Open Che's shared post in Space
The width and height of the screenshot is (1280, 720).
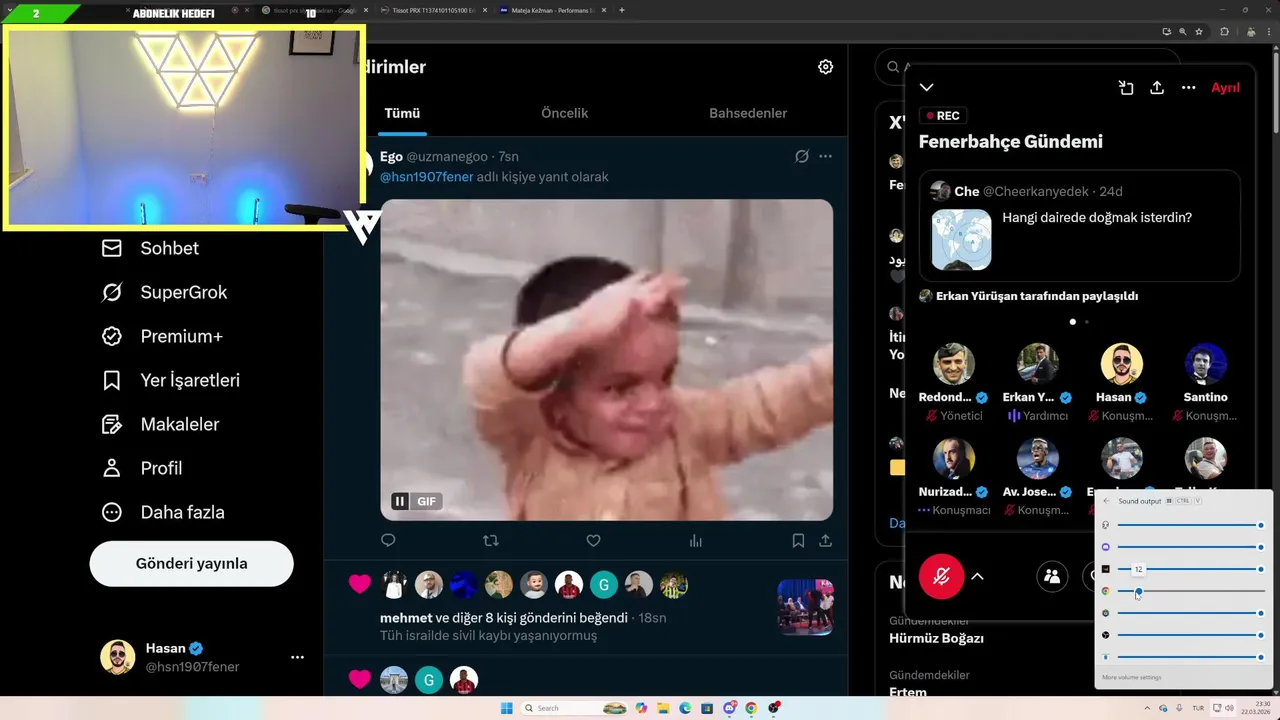(1079, 225)
